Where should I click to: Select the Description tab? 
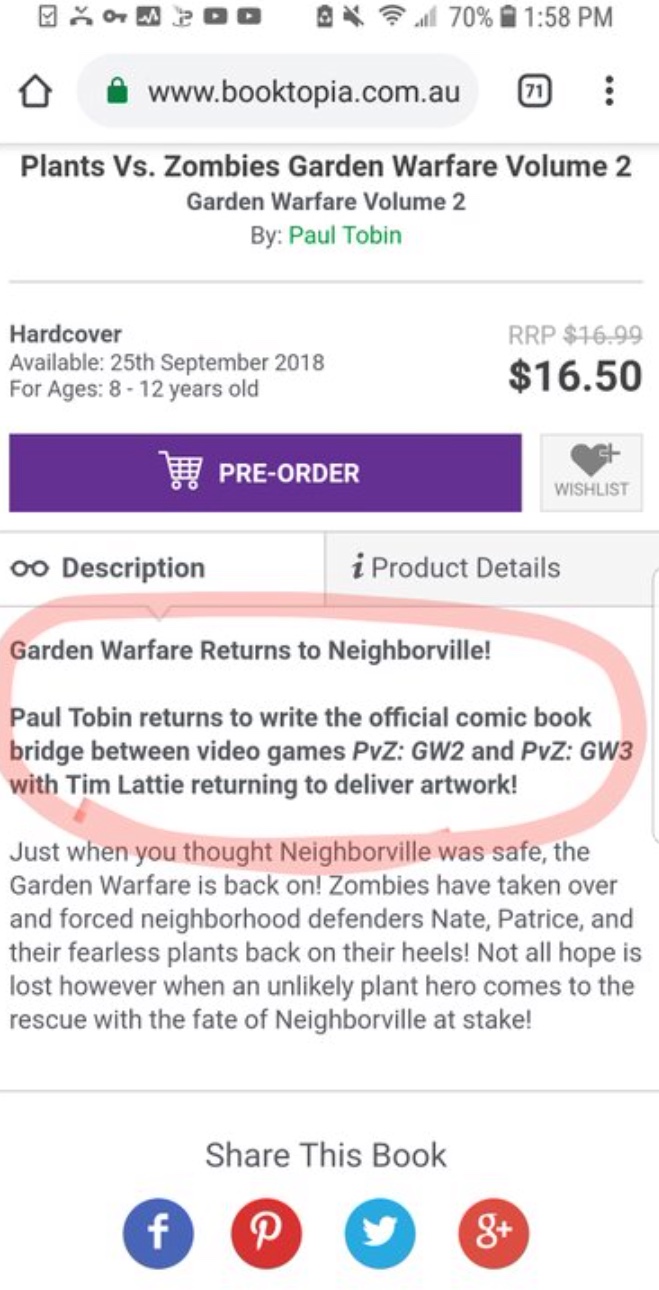[162, 568]
